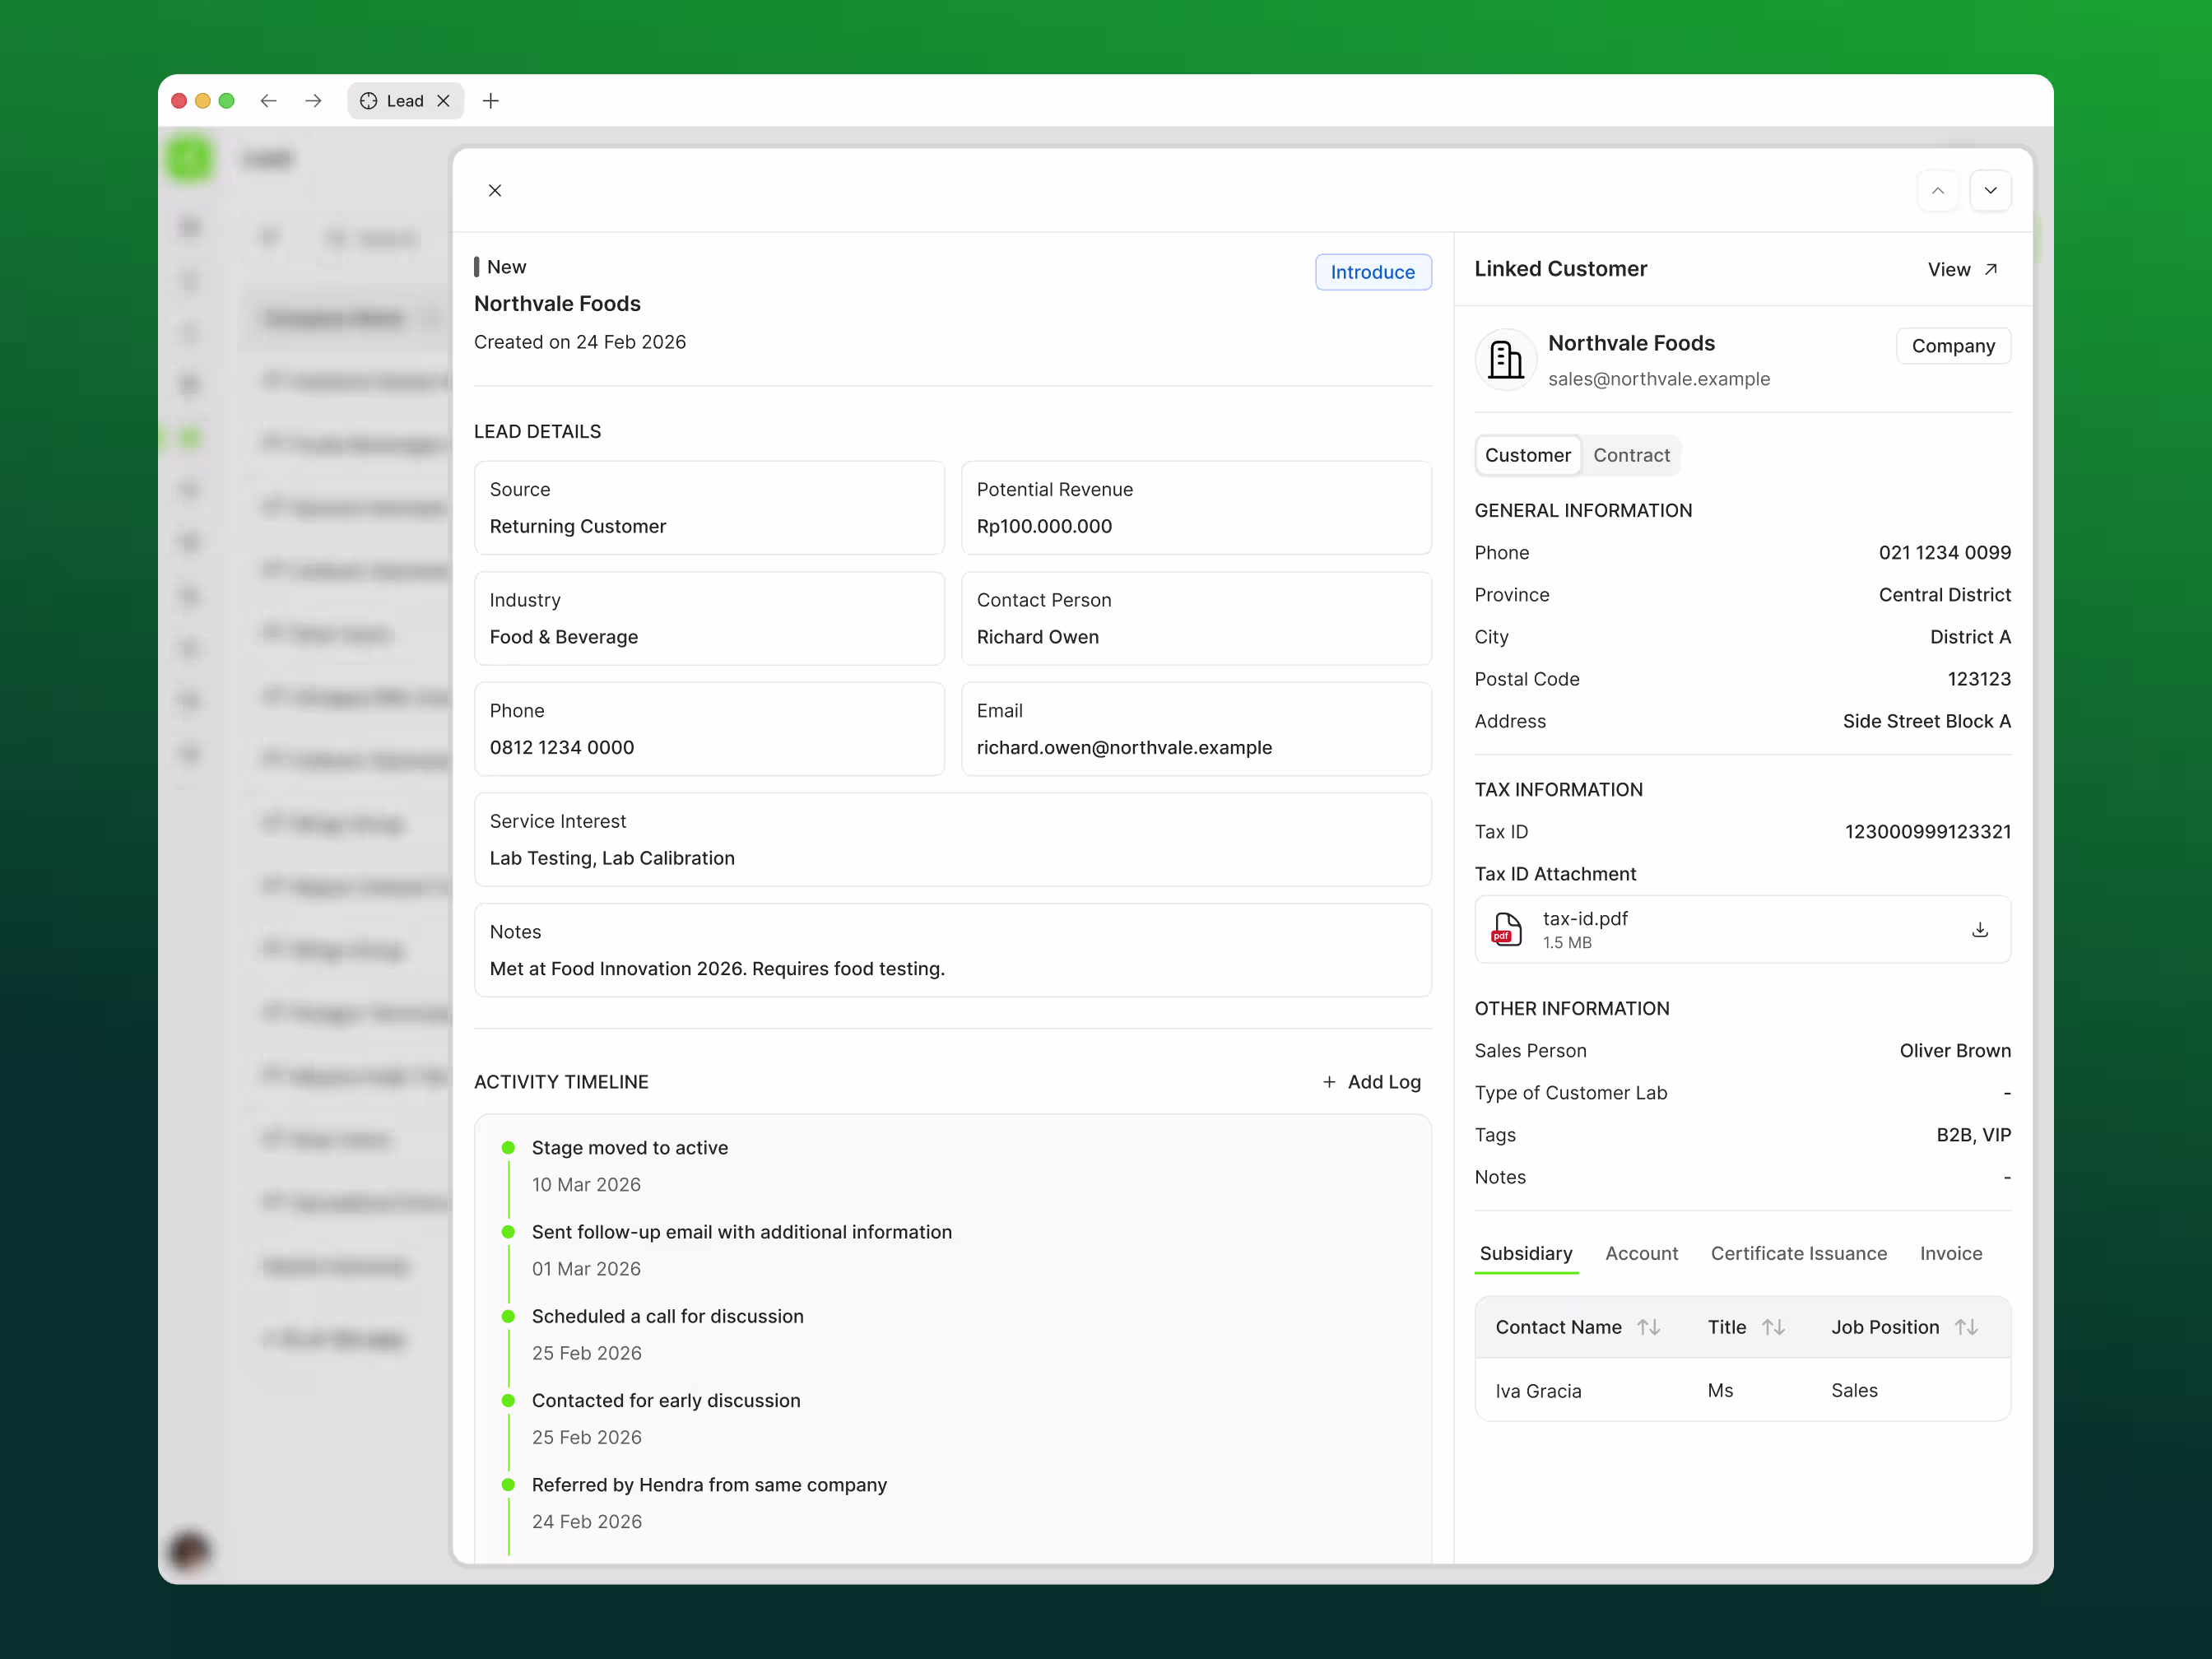Select the Lead browser tab
This screenshot has height=1659, width=2212.
tap(405, 100)
